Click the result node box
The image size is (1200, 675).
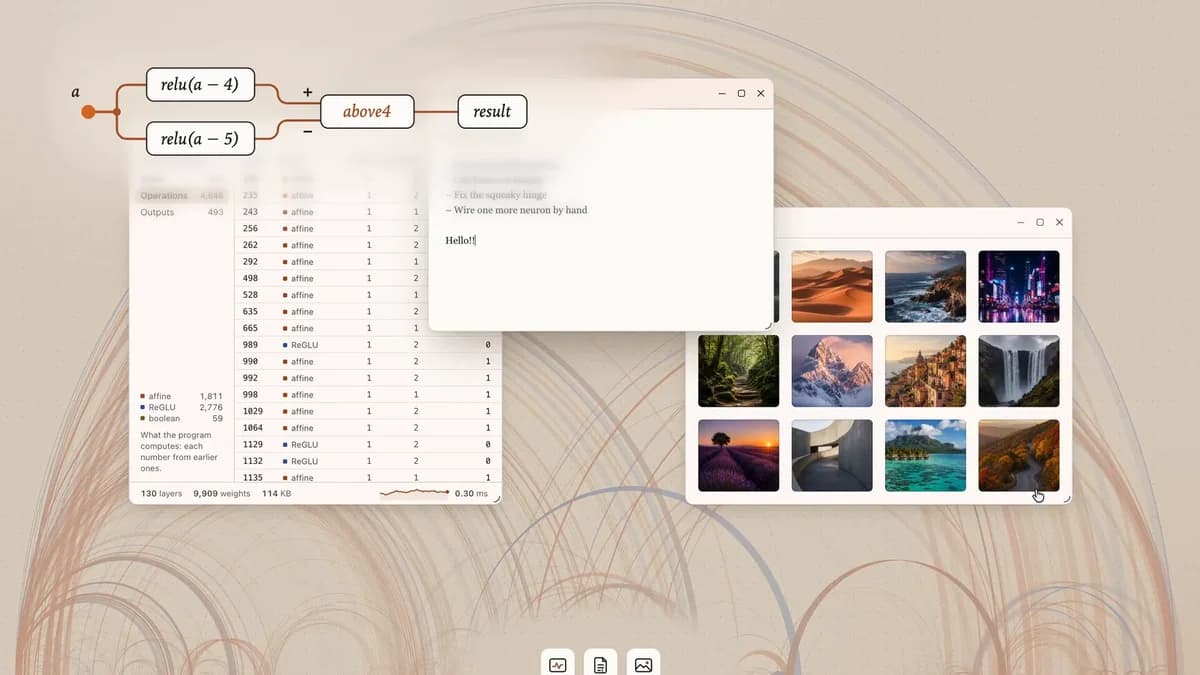[x=492, y=111]
